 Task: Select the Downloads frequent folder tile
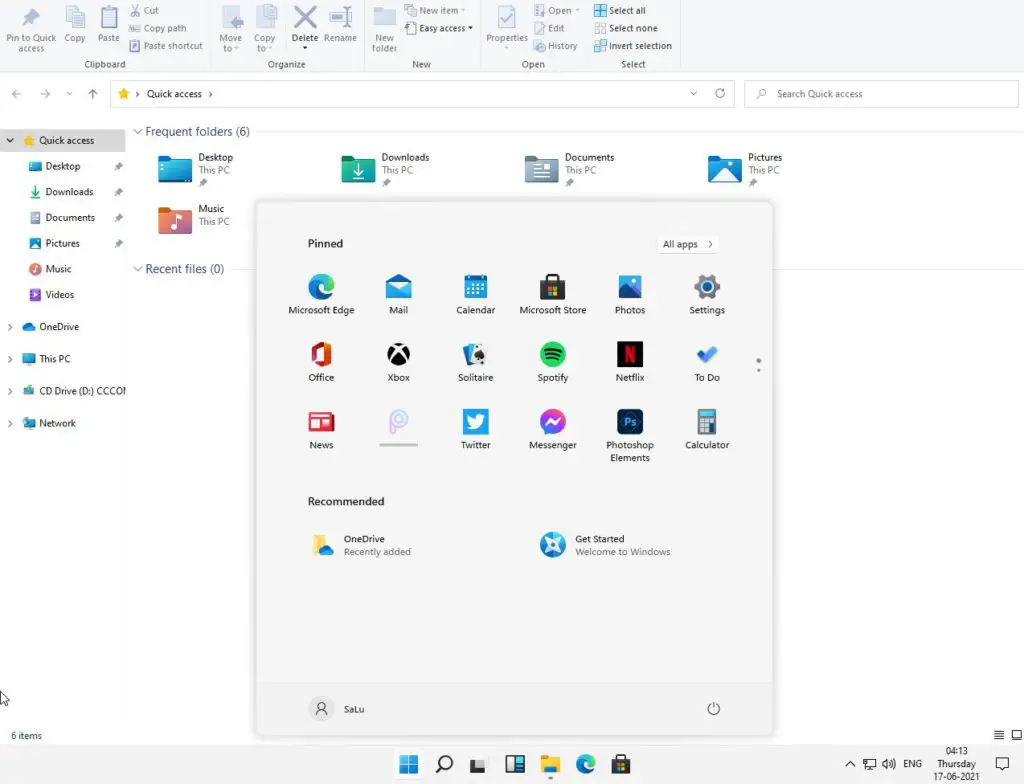click(x=385, y=169)
